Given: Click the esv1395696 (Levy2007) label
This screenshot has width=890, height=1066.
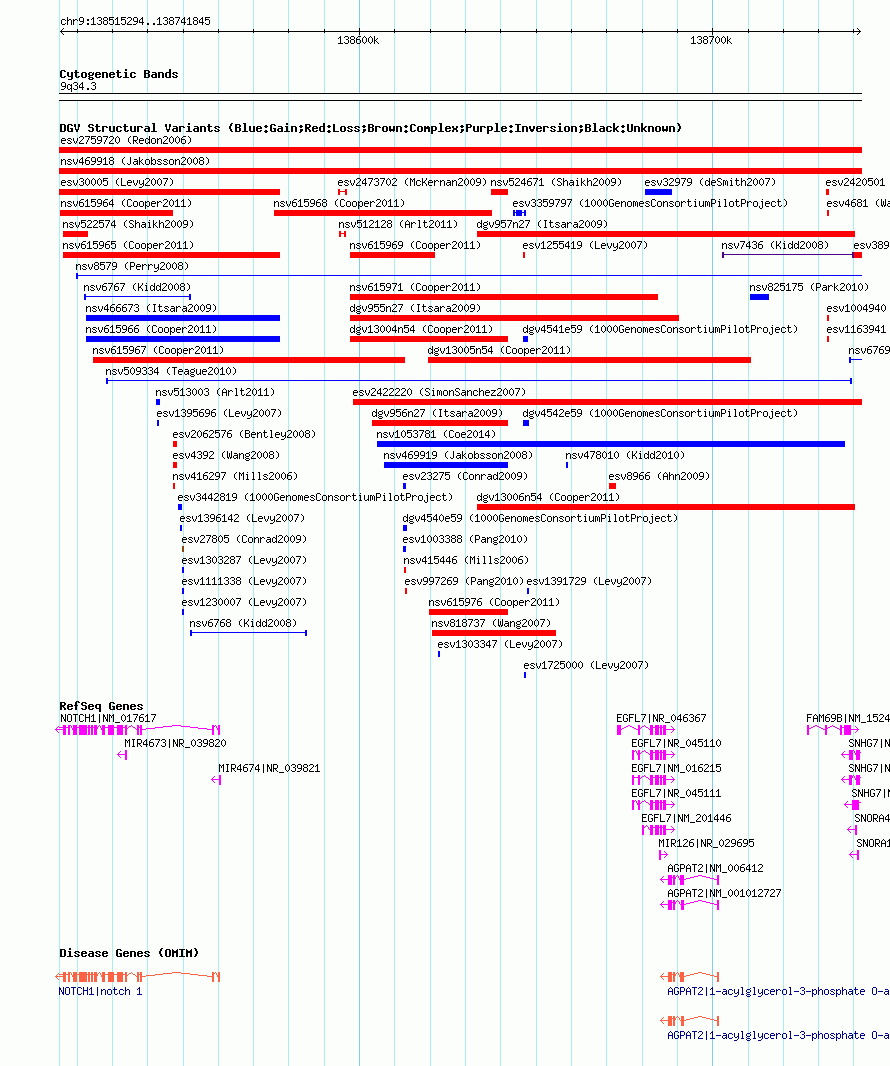Looking at the screenshot, I should click(x=219, y=414).
